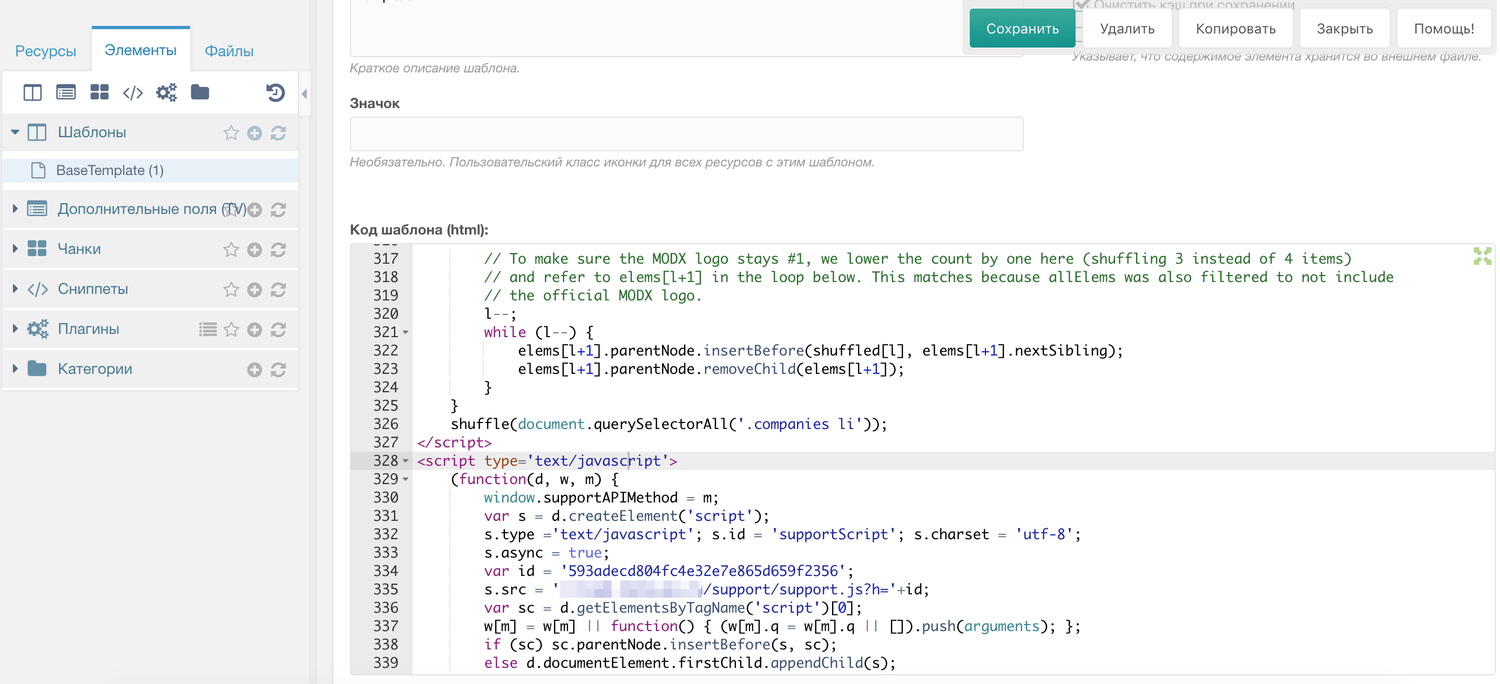Click the star icon in the Шаблоны row
Image resolution: width=1500 pixels, height=684 pixels.
231,133
